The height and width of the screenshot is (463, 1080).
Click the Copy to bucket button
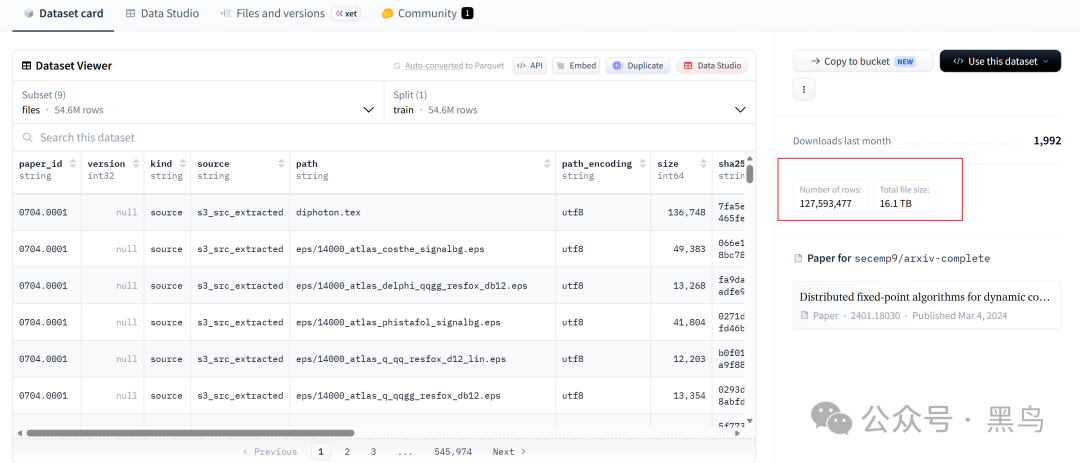tap(863, 61)
